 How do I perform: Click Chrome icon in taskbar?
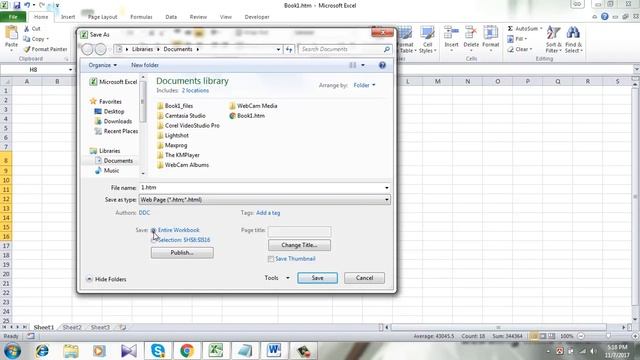pos(187,351)
